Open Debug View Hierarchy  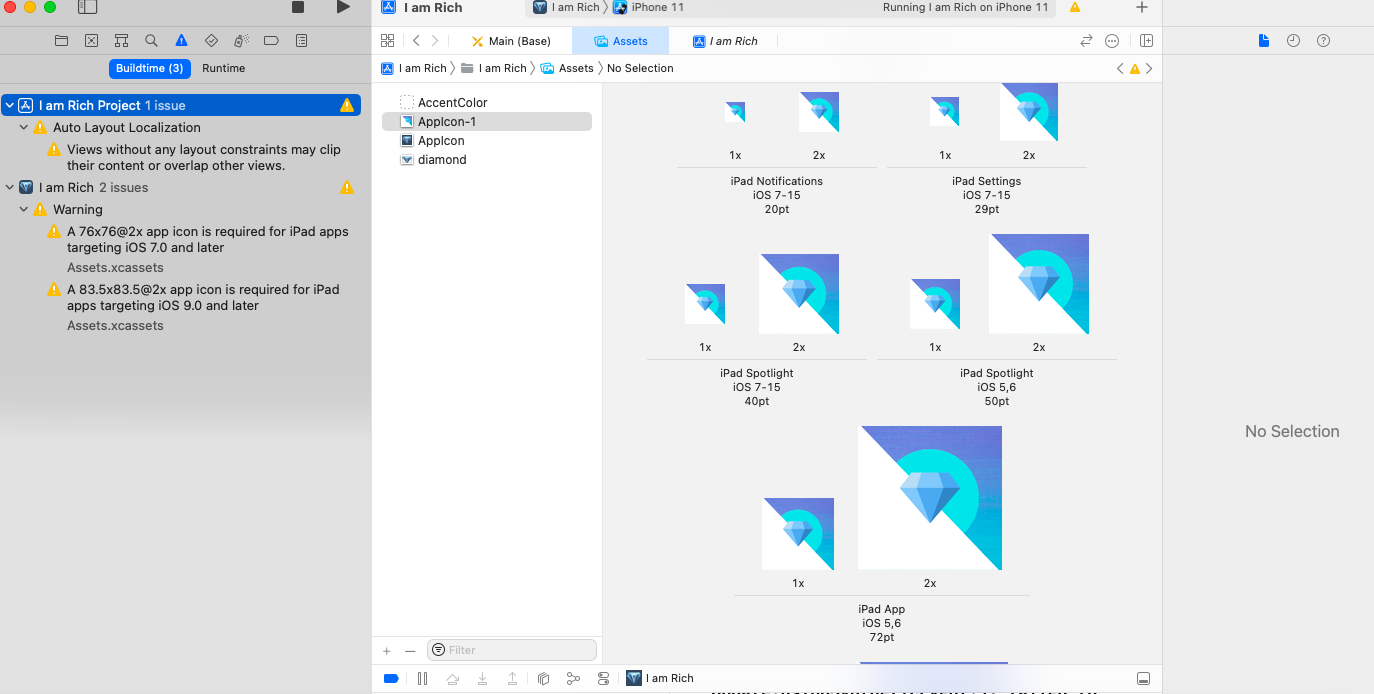[x=543, y=678]
